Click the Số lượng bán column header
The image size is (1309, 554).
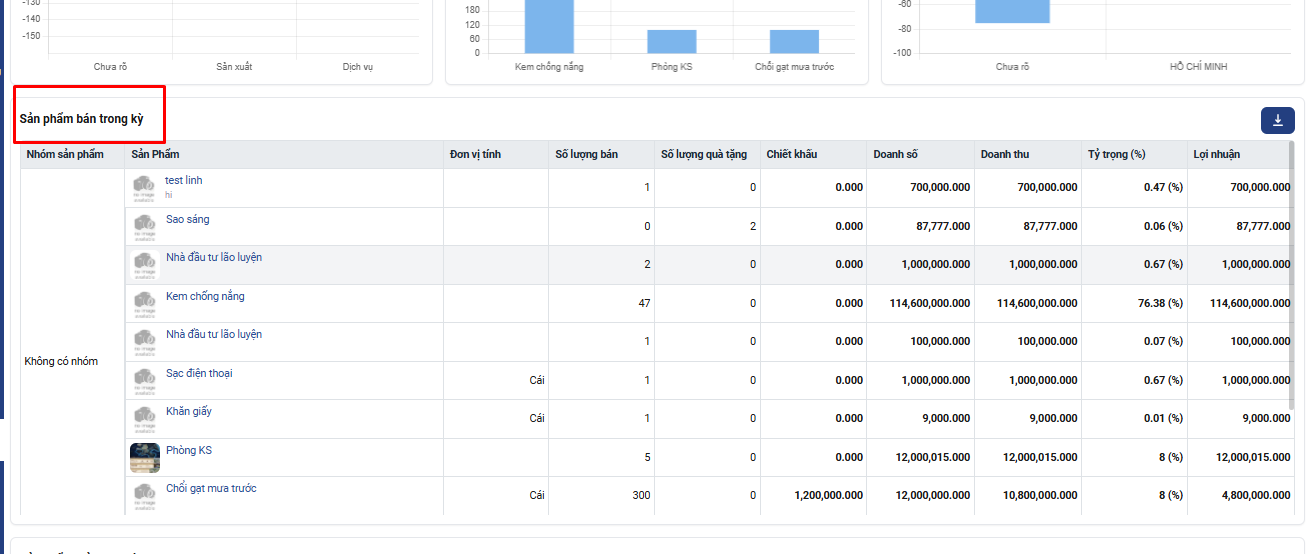(x=586, y=154)
